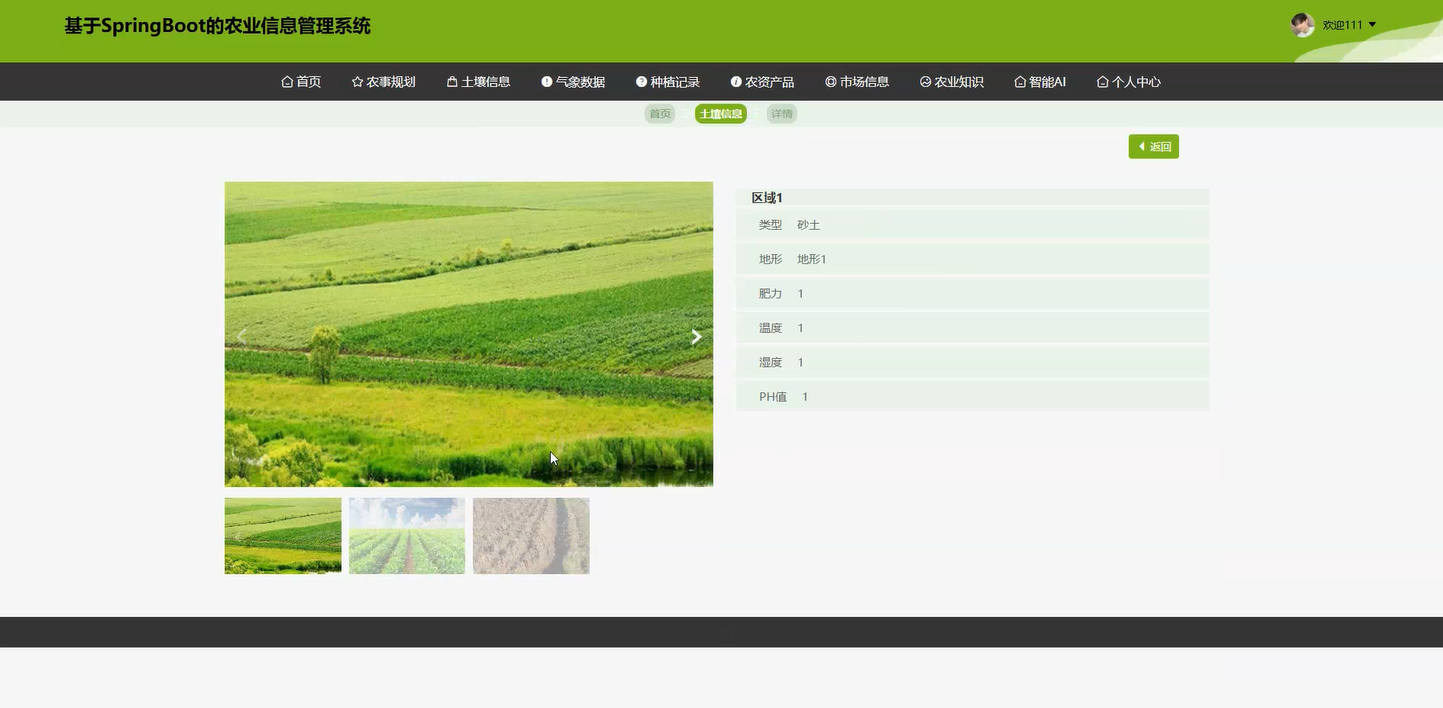The width and height of the screenshot is (1443, 708).
Task: Click the 肥力 row
Action: coord(973,293)
